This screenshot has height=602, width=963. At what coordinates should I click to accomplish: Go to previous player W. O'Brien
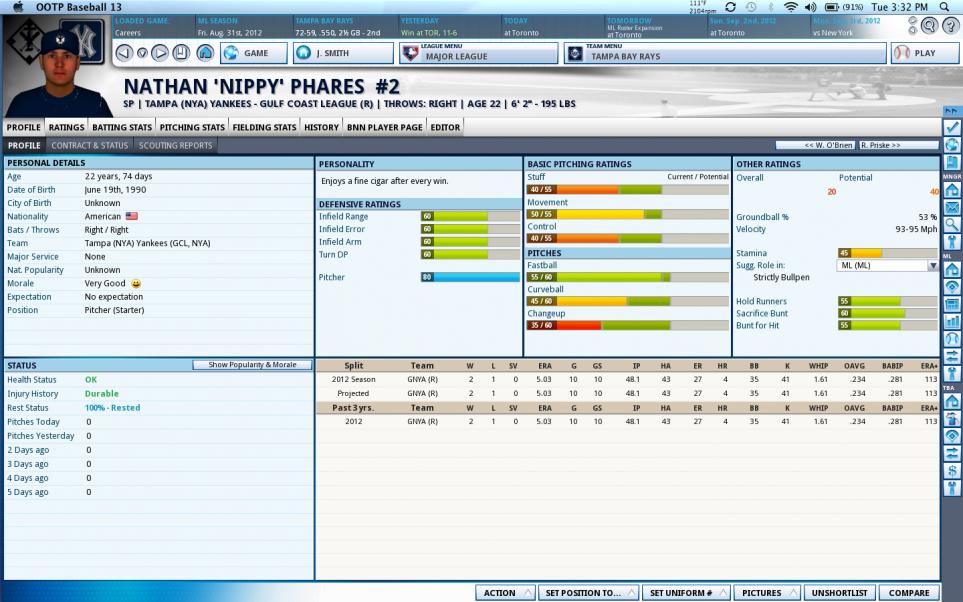(x=816, y=145)
